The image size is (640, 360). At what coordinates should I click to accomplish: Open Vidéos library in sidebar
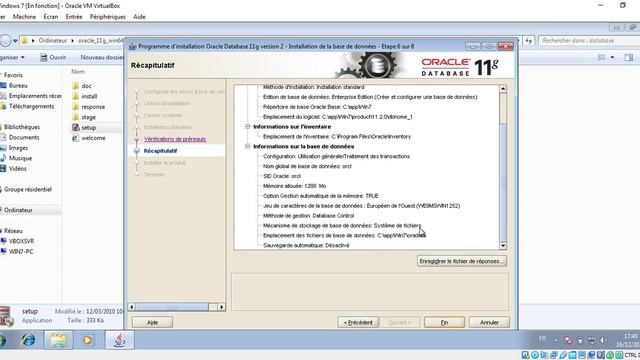(x=14, y=169)
